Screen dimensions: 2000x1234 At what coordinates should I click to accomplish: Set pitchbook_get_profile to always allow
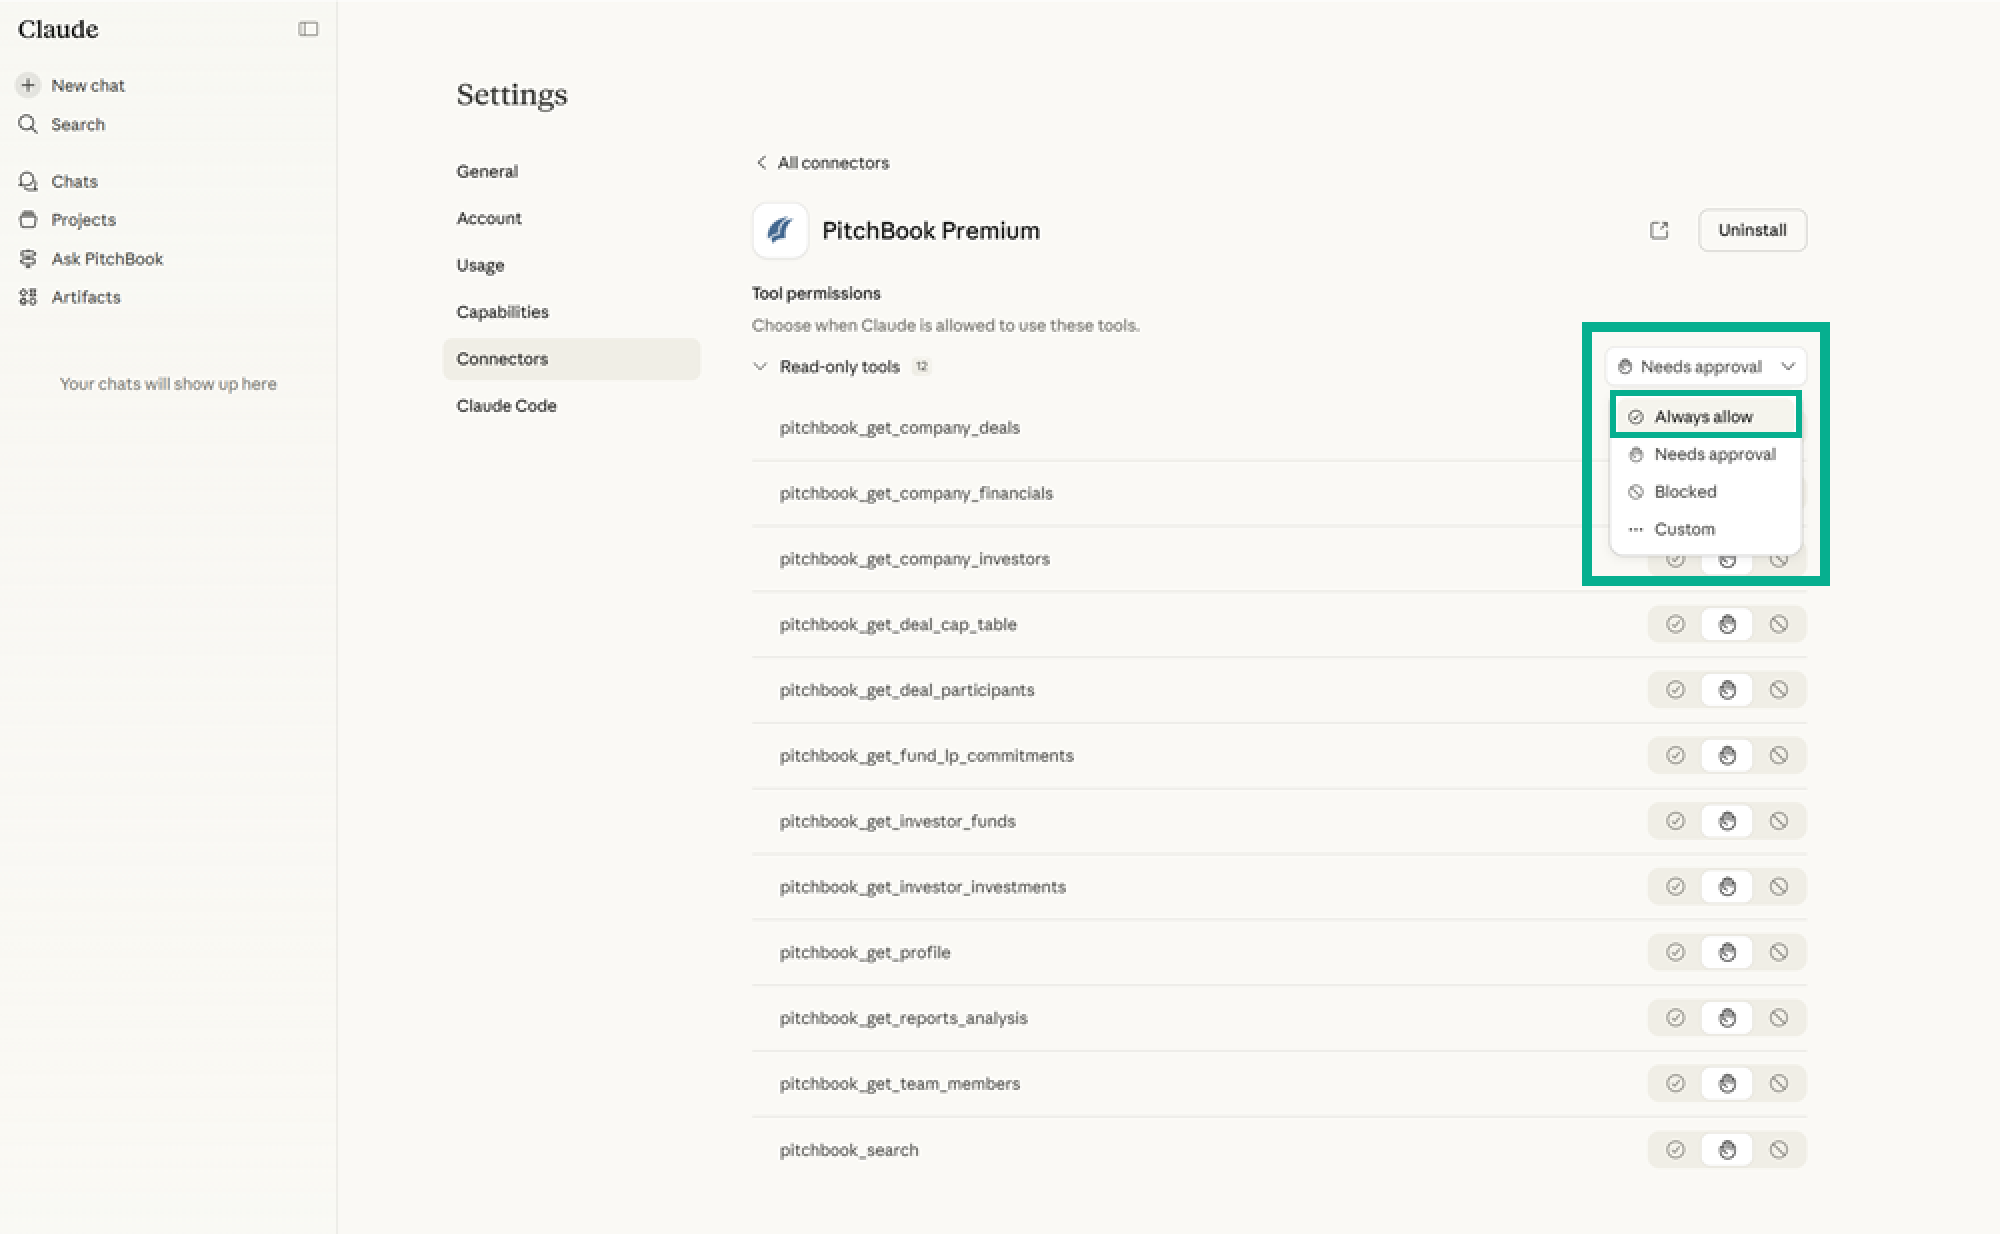pyautogui.click(x=1675, y=952)
